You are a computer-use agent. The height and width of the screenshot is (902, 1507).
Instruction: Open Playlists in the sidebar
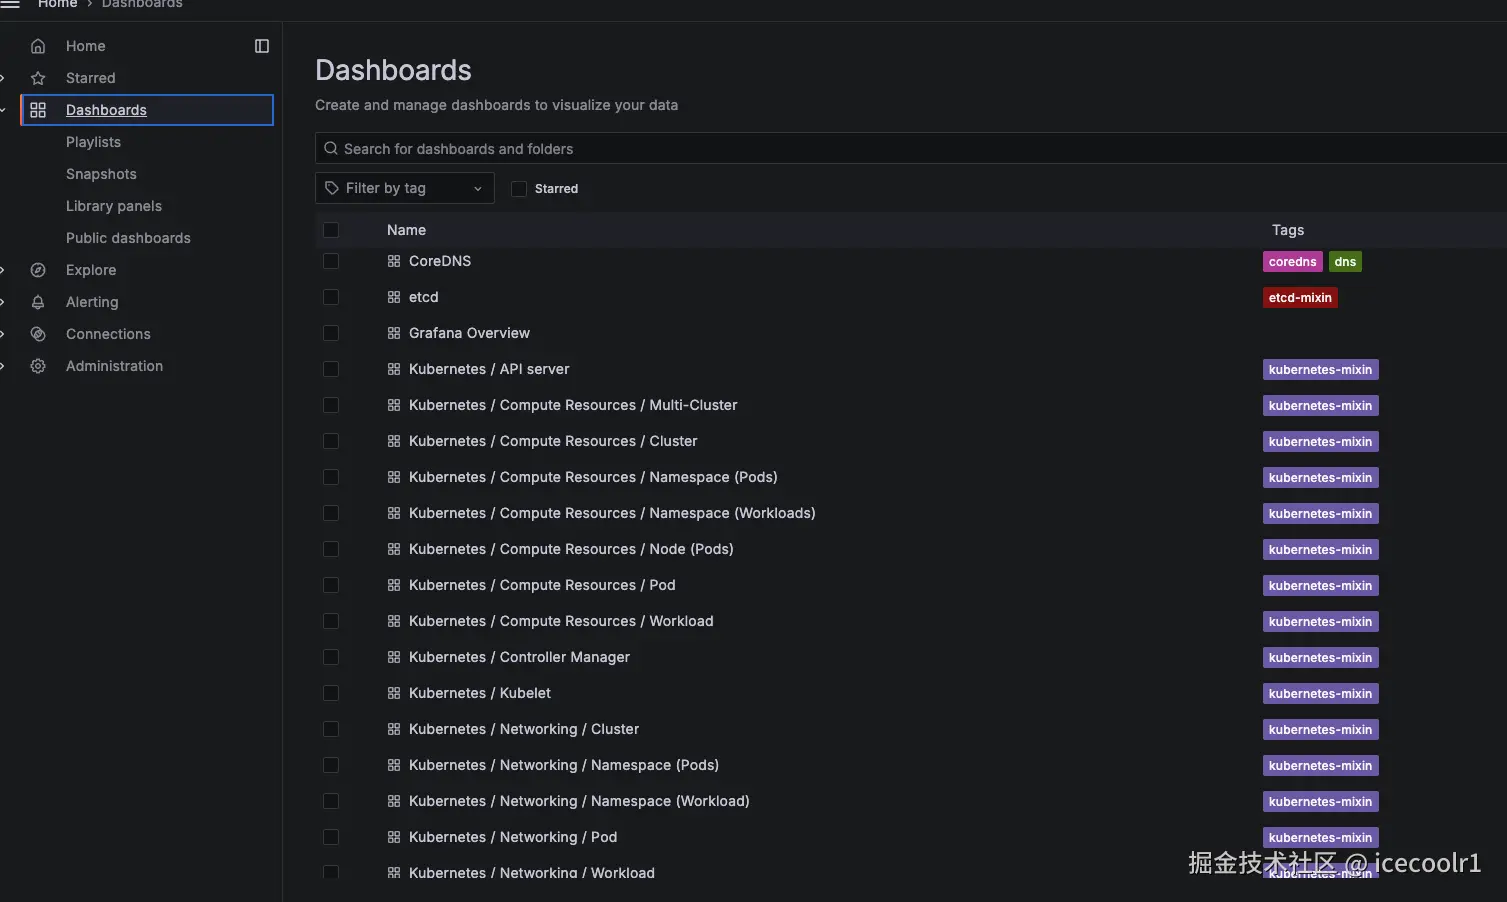point(93,142)
